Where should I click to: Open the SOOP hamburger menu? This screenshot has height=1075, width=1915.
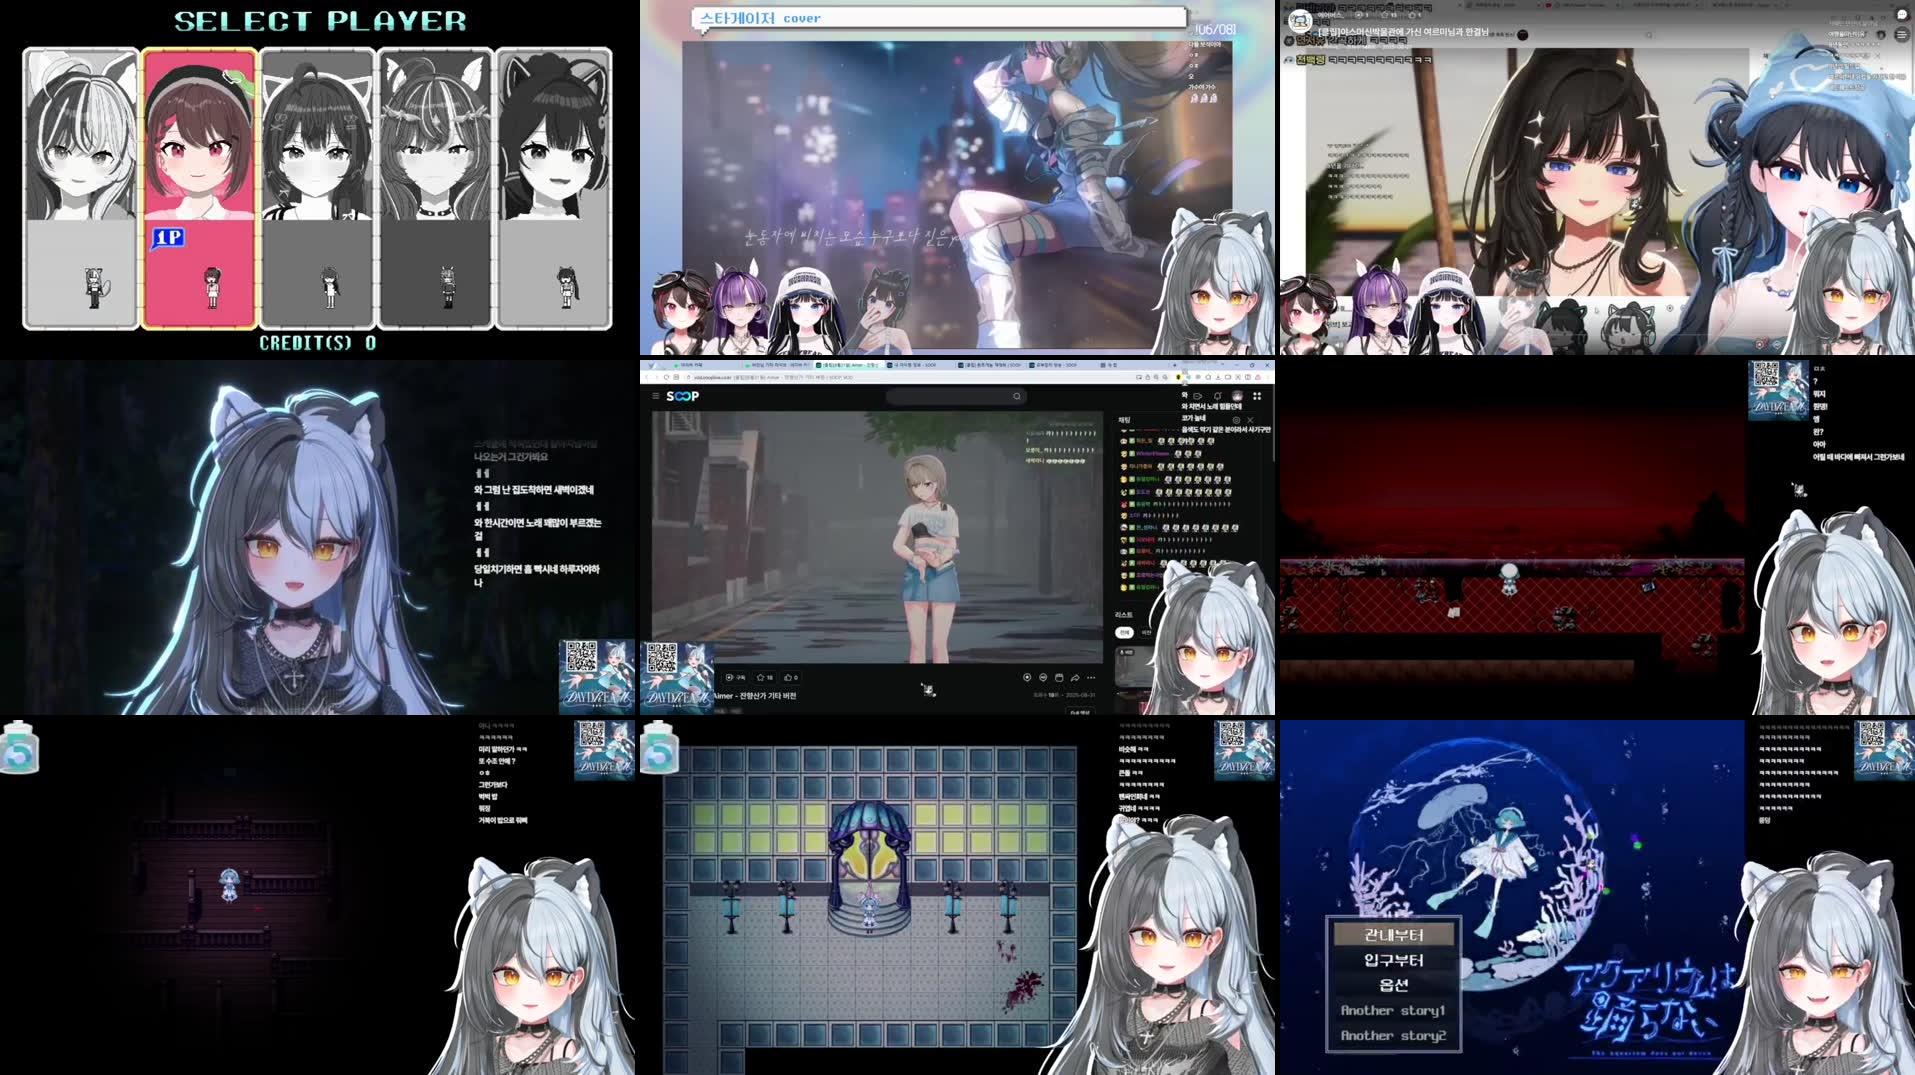point(656,396)
